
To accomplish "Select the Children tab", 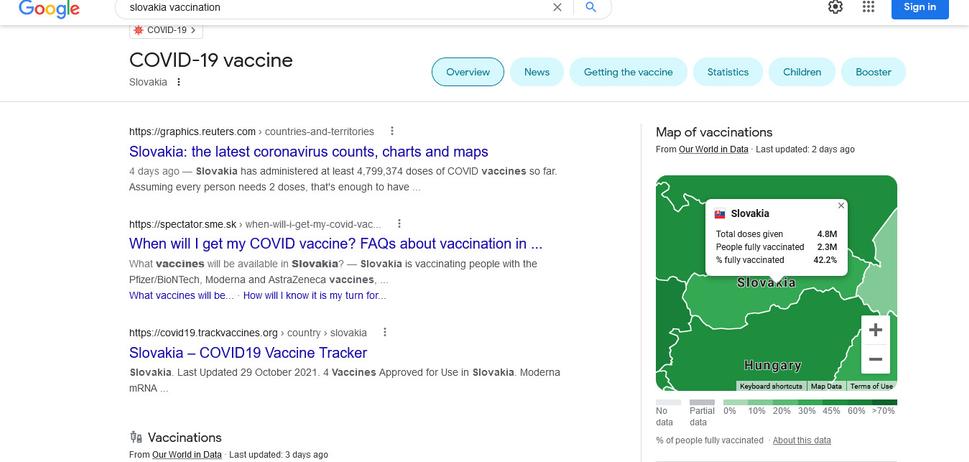I will tap(802, 72).
